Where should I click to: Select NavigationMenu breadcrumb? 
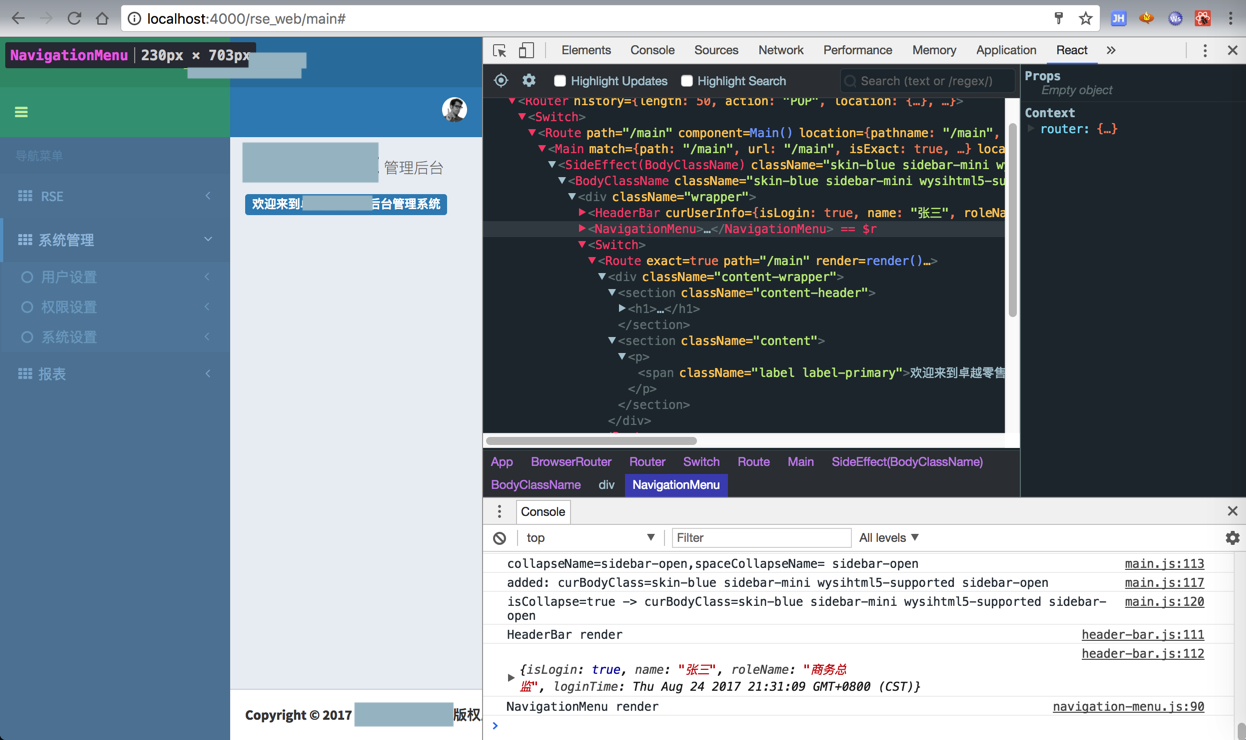click(x=676, y=485)
